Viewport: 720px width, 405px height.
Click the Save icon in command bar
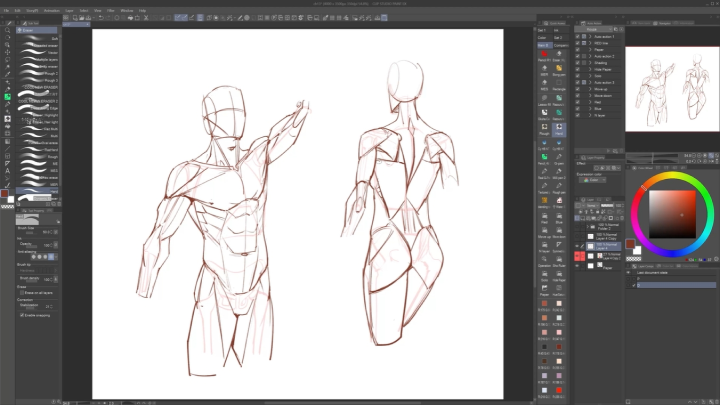click(x=88, y=18)
